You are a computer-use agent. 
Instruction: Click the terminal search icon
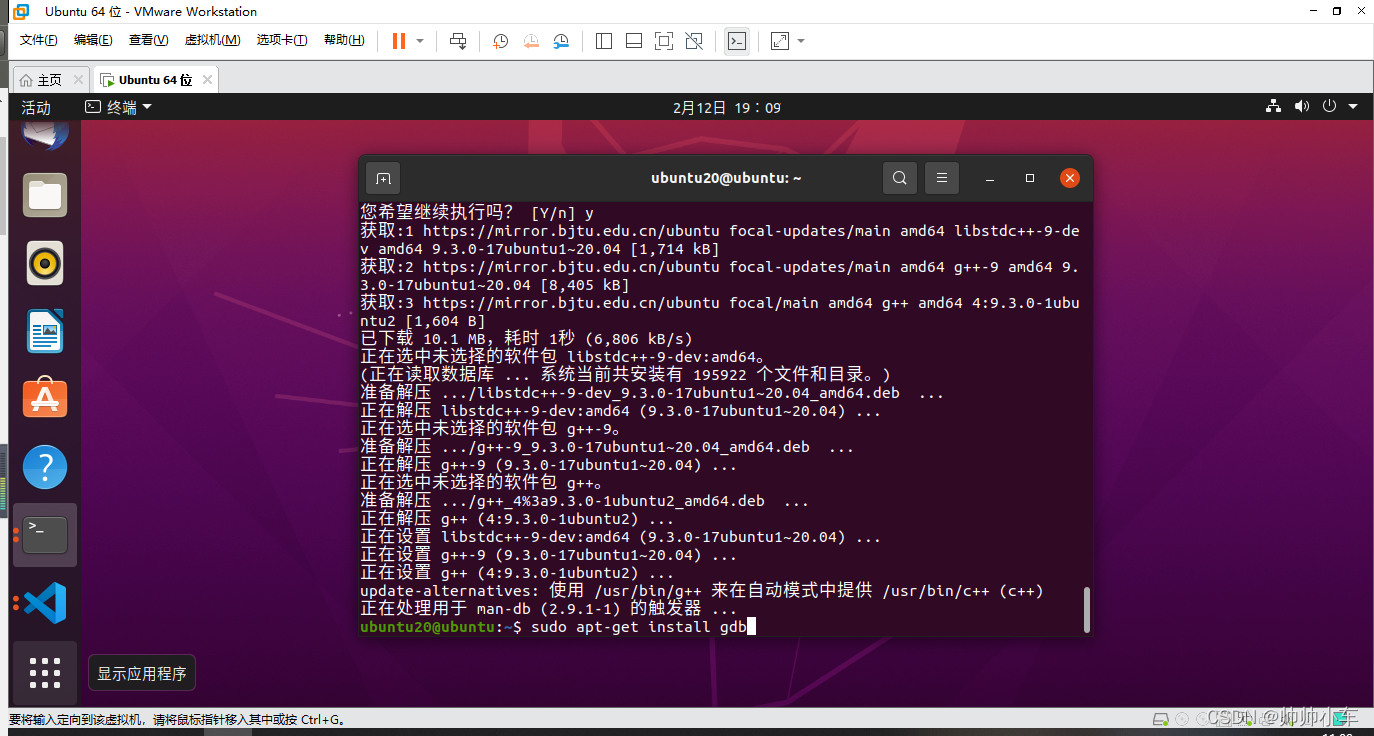(900, 178)
